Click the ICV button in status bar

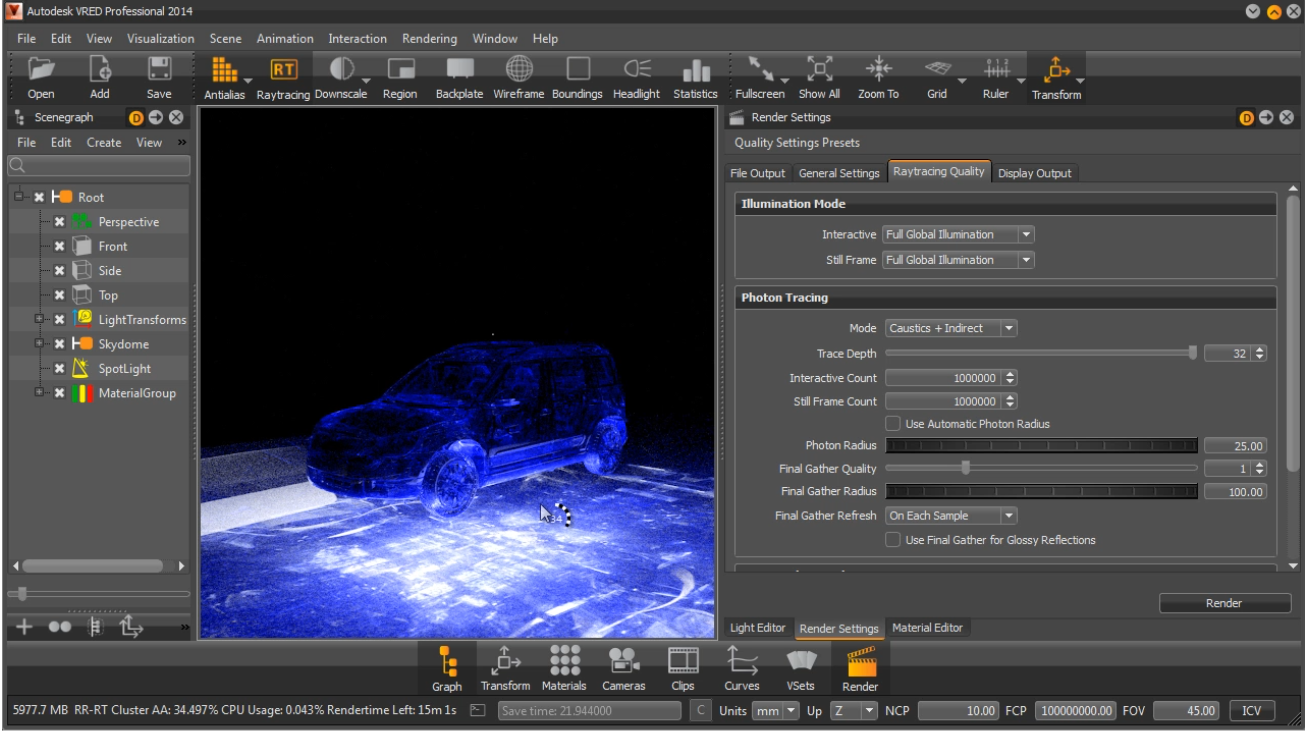(x=1251, y=711)
